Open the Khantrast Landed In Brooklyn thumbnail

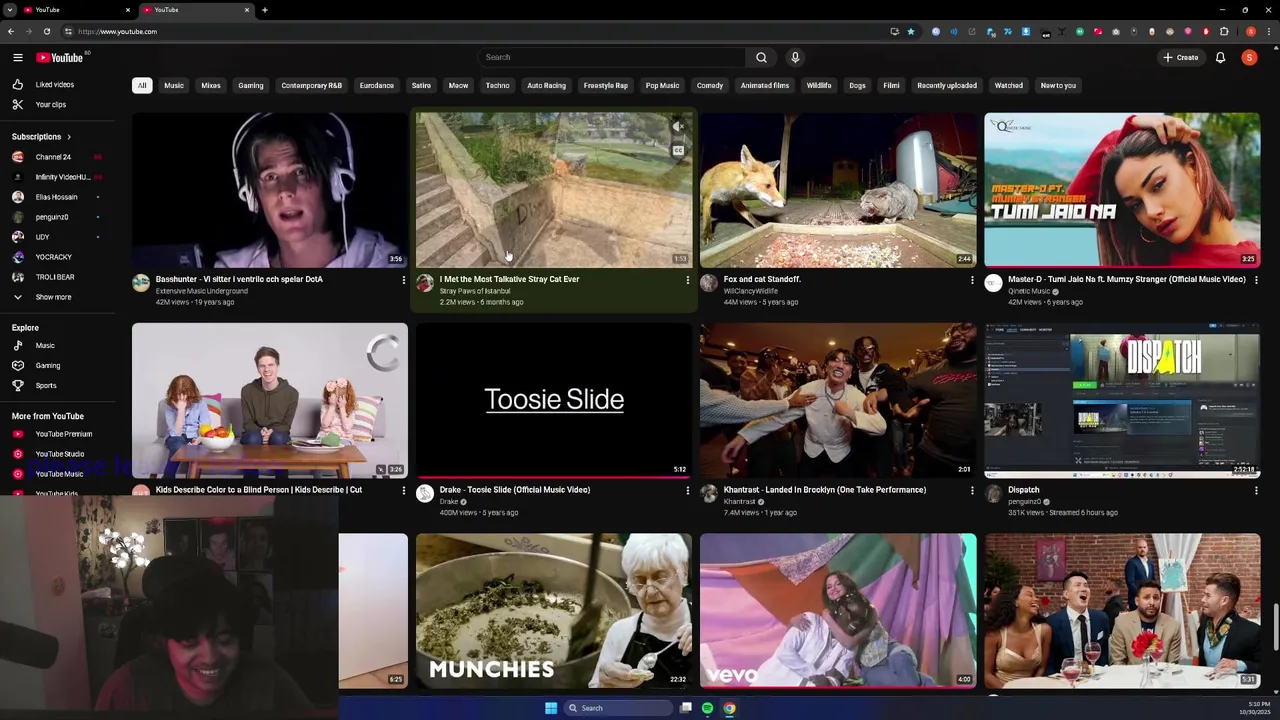(838, 400)
